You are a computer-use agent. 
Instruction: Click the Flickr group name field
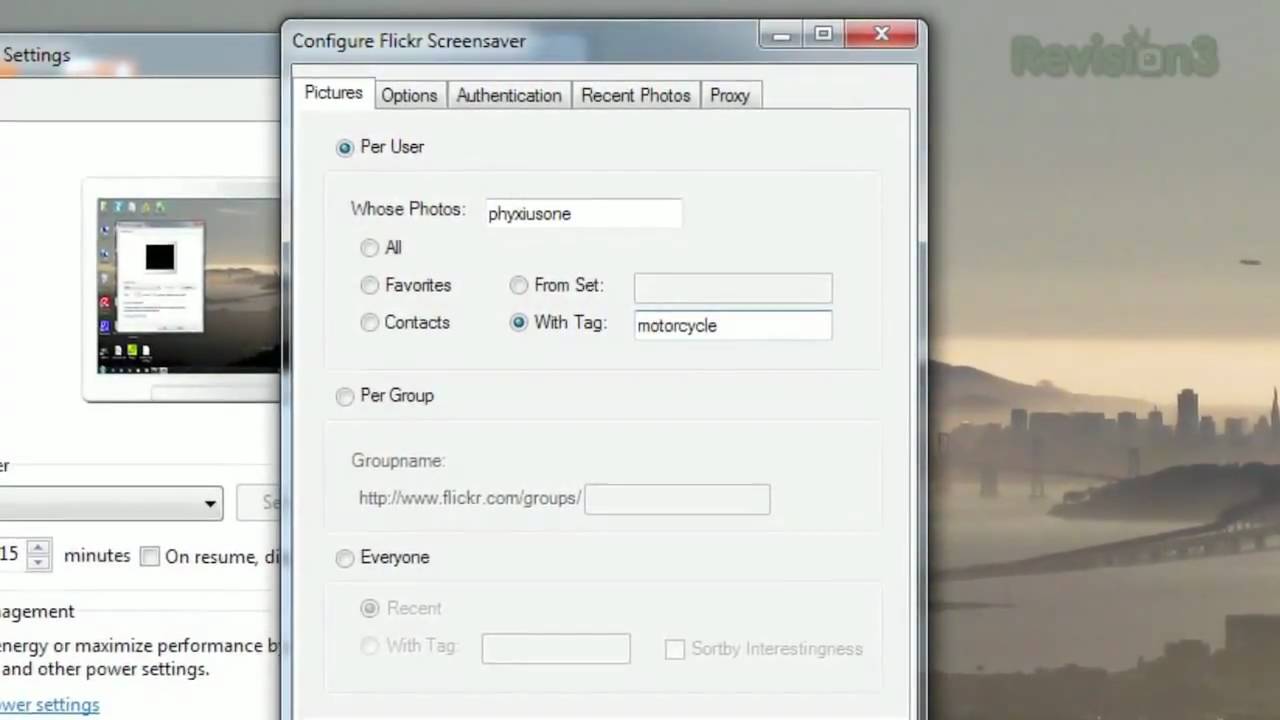[x=677, y=499]
